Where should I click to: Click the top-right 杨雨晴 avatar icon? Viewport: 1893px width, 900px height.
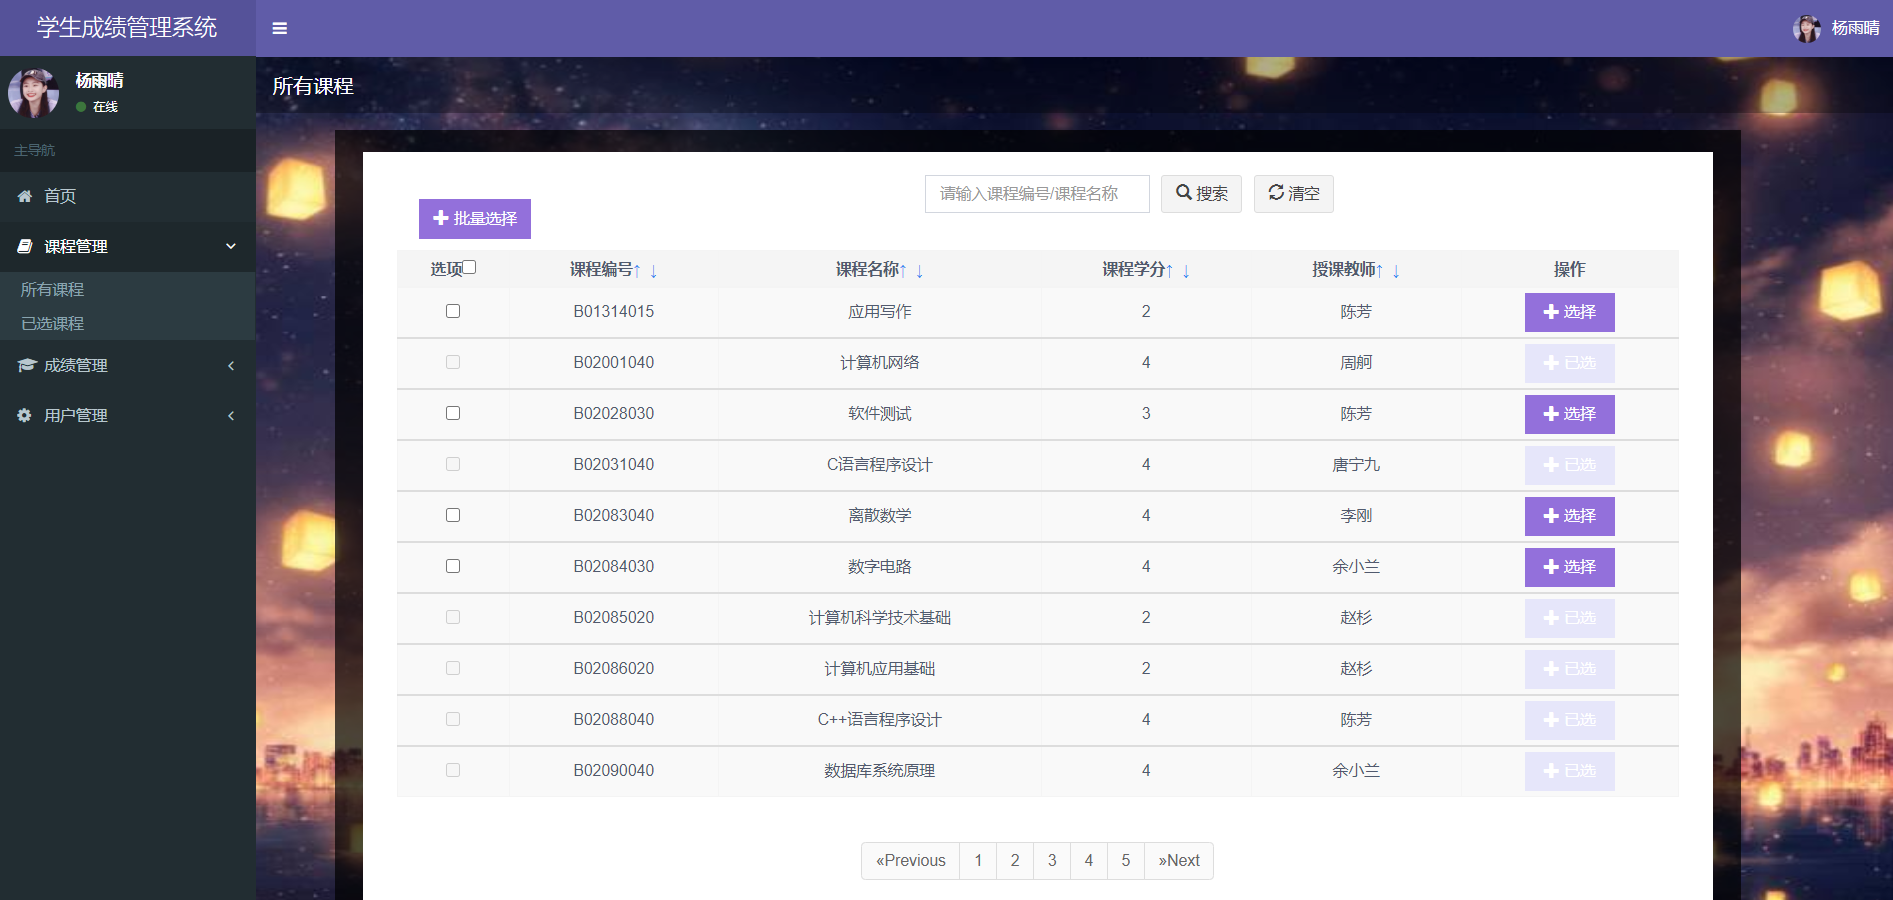[x=1807, y=28]
